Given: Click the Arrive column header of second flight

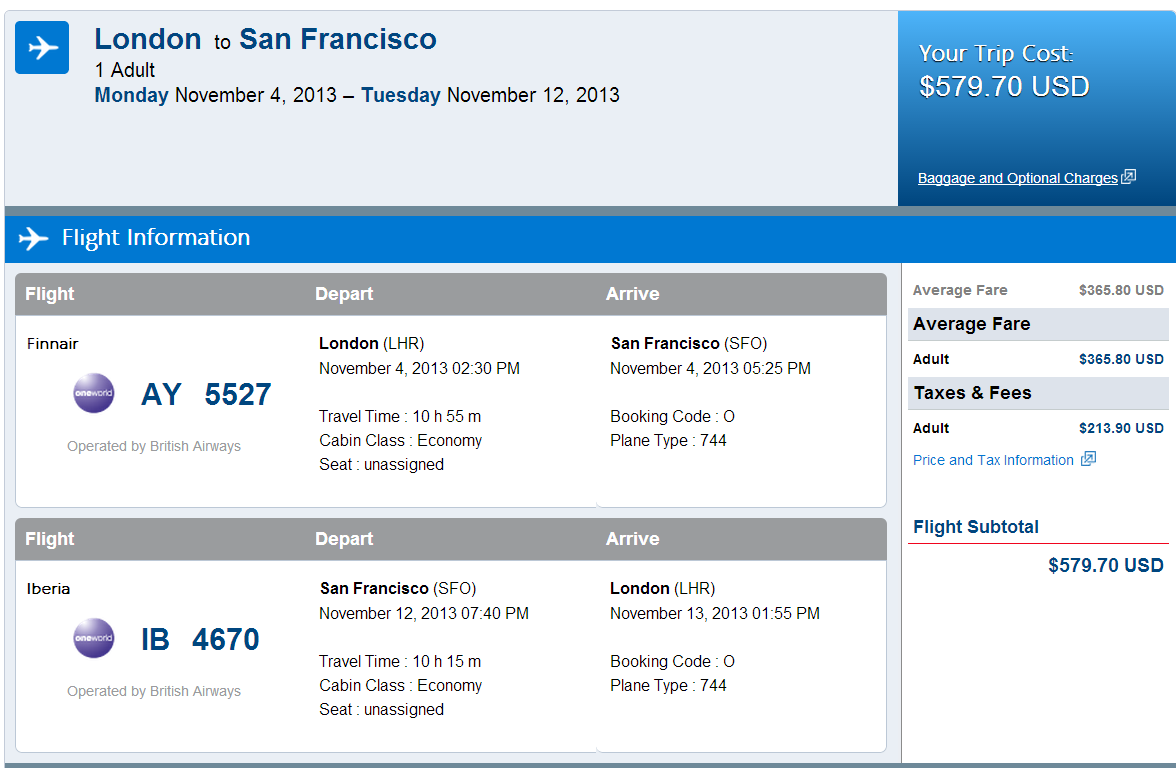Looking at the screenshot, I should (x=632, y=539).
